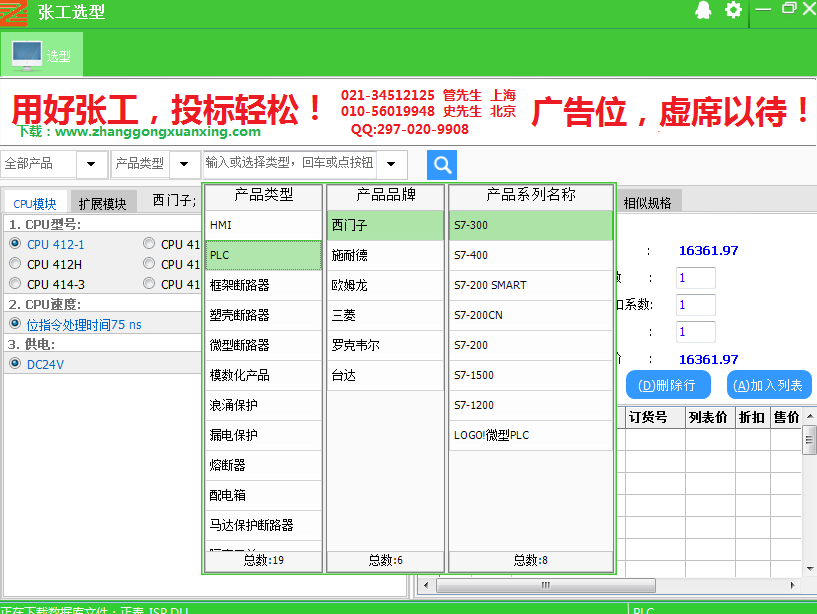The image size is (817, 614).
Task: Select 位指令处理时间75 ns radio option
Action: (x=15, y=324)
